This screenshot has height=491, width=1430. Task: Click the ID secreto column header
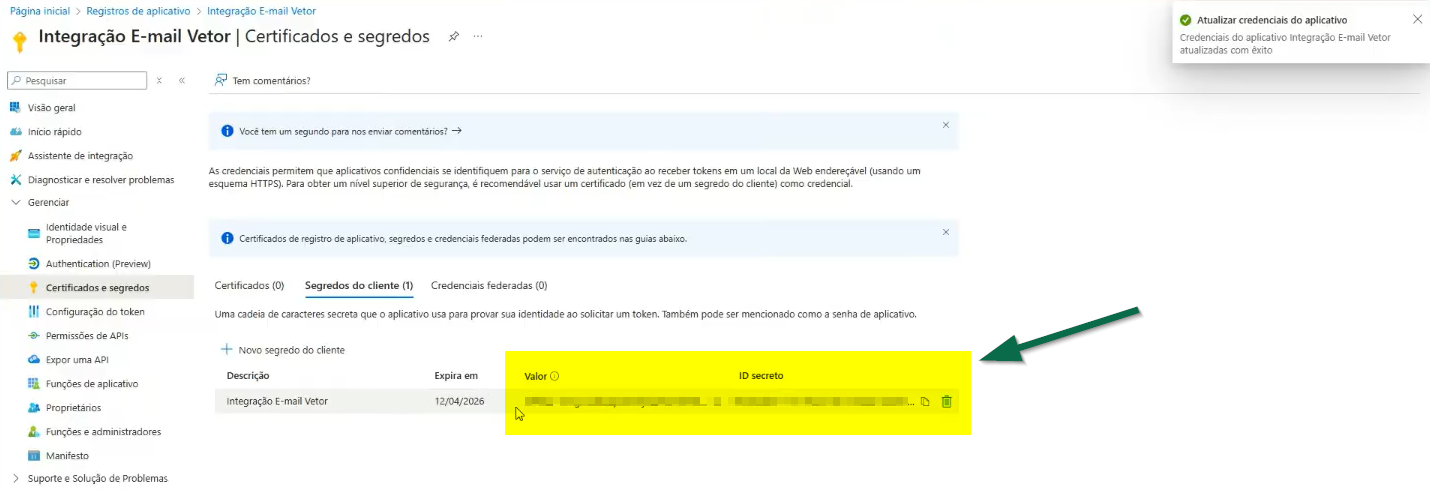click(761, 376)
